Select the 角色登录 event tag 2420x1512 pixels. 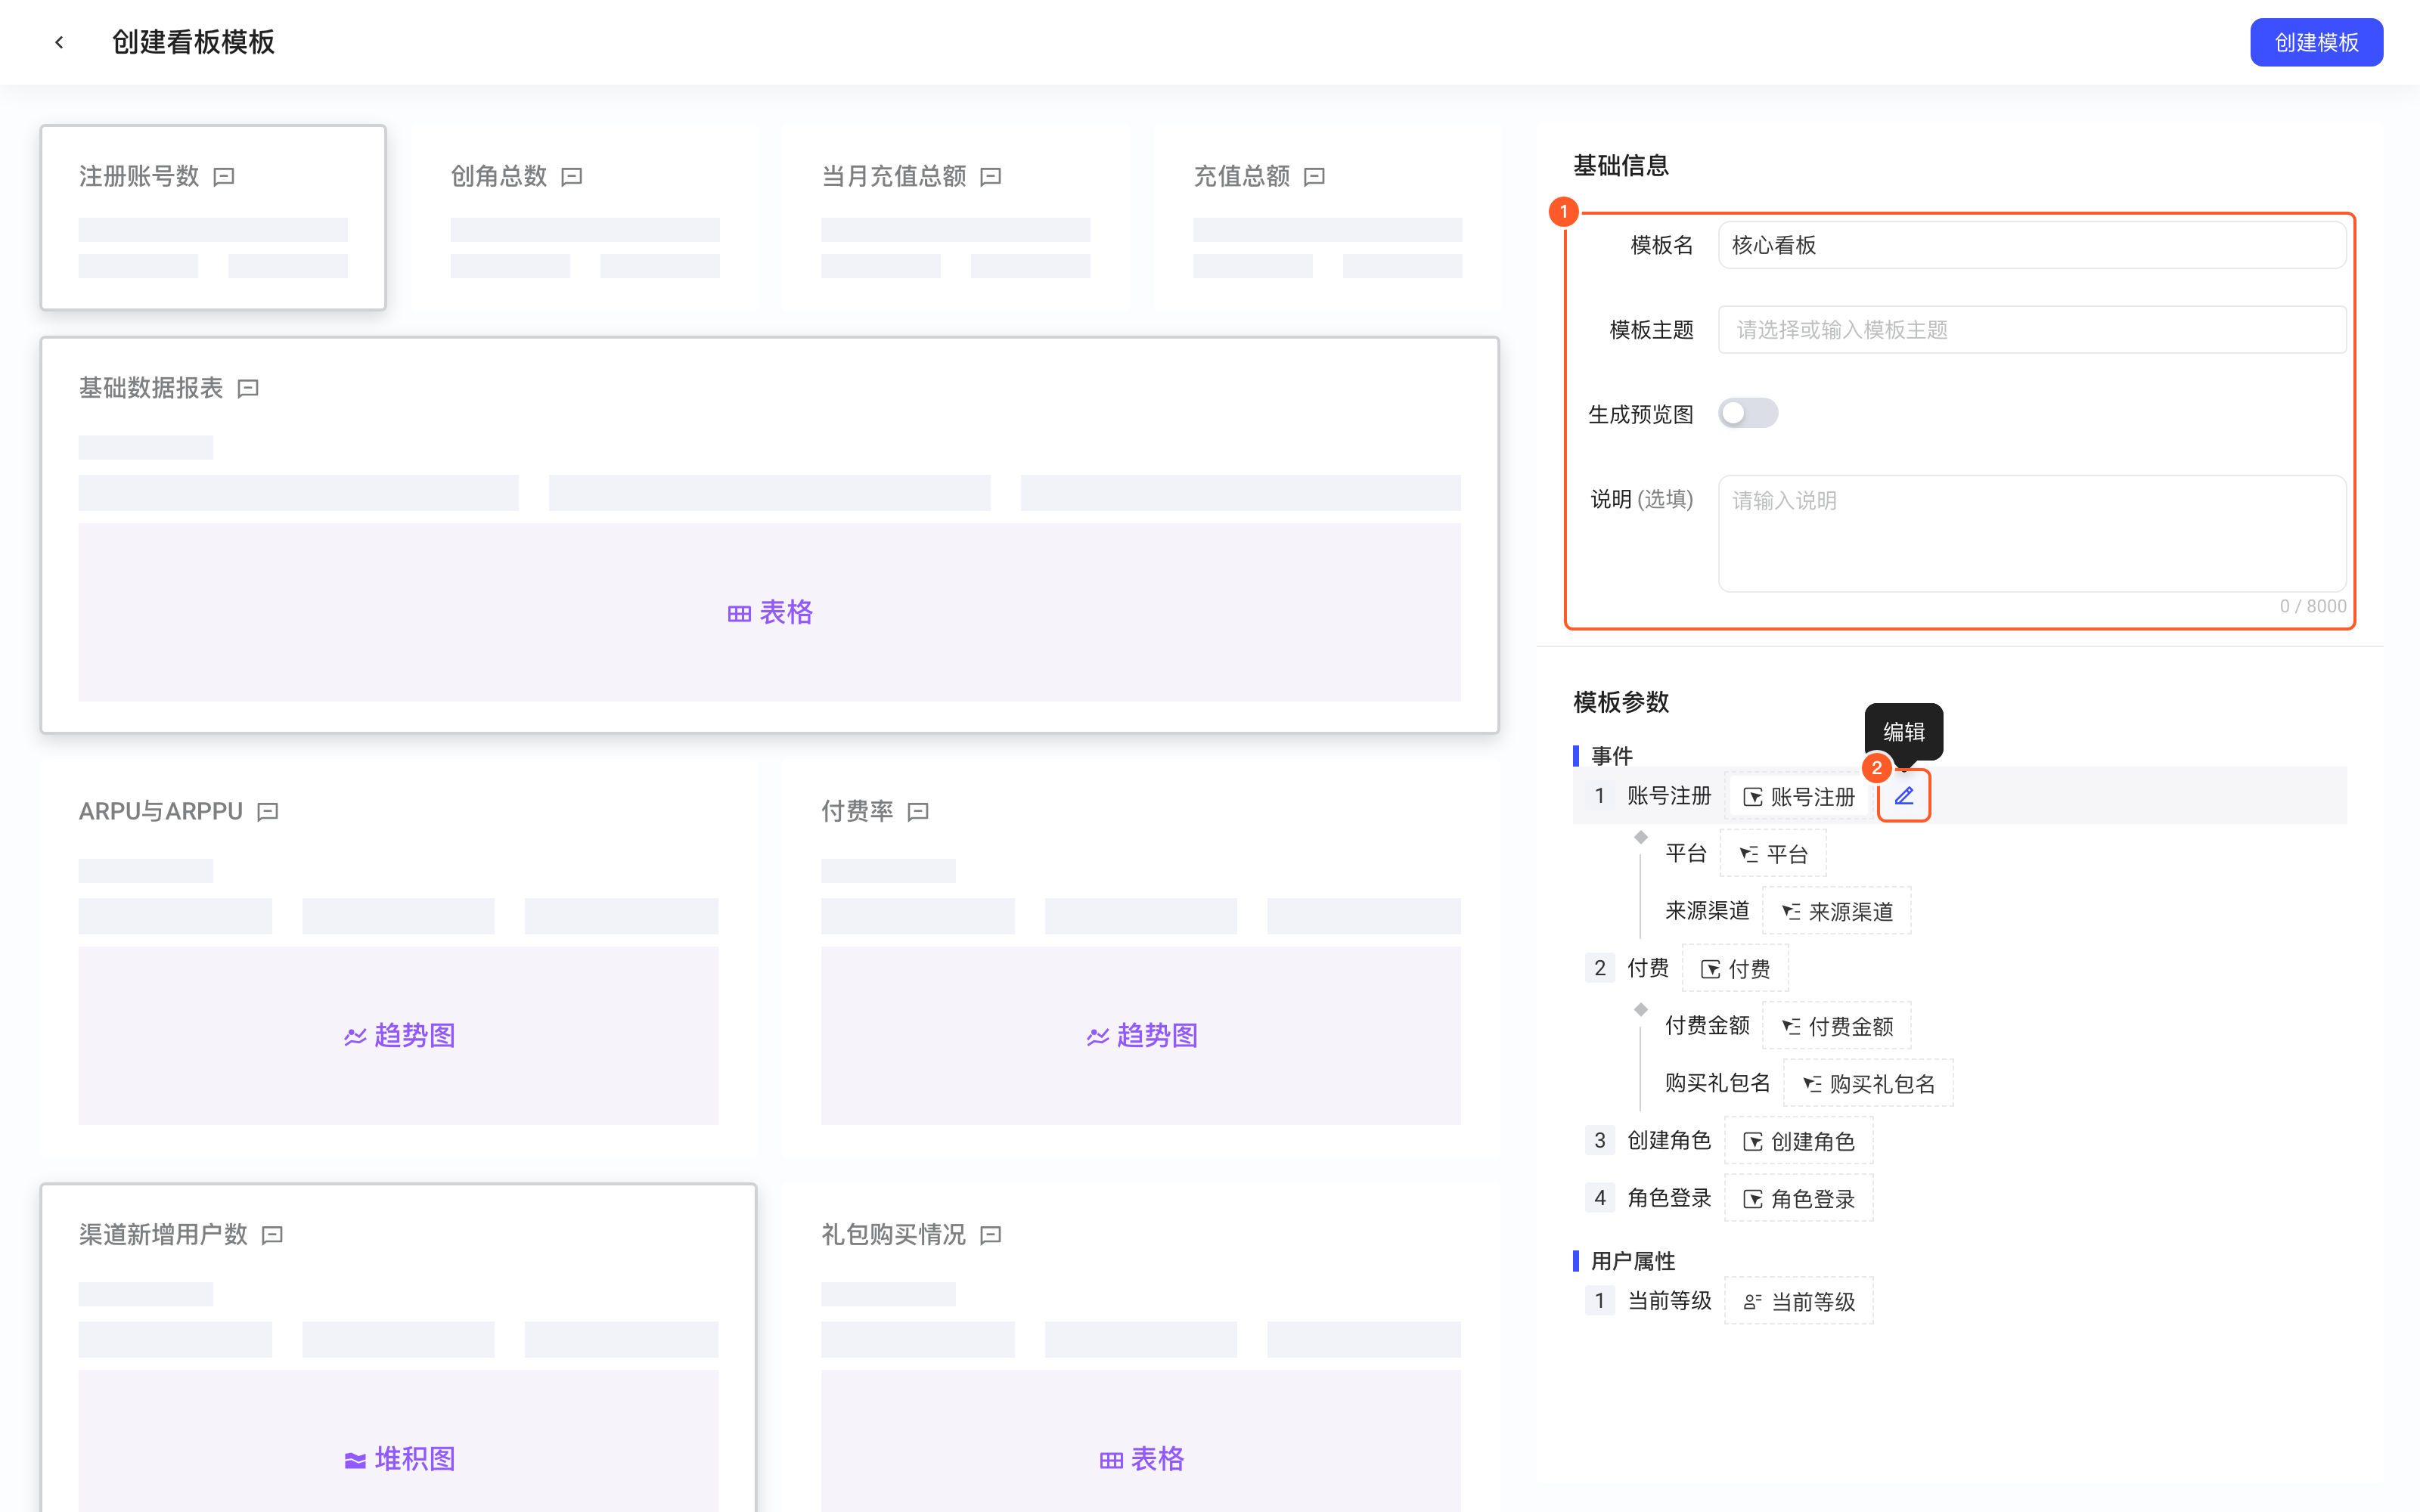[1798, 1199]
